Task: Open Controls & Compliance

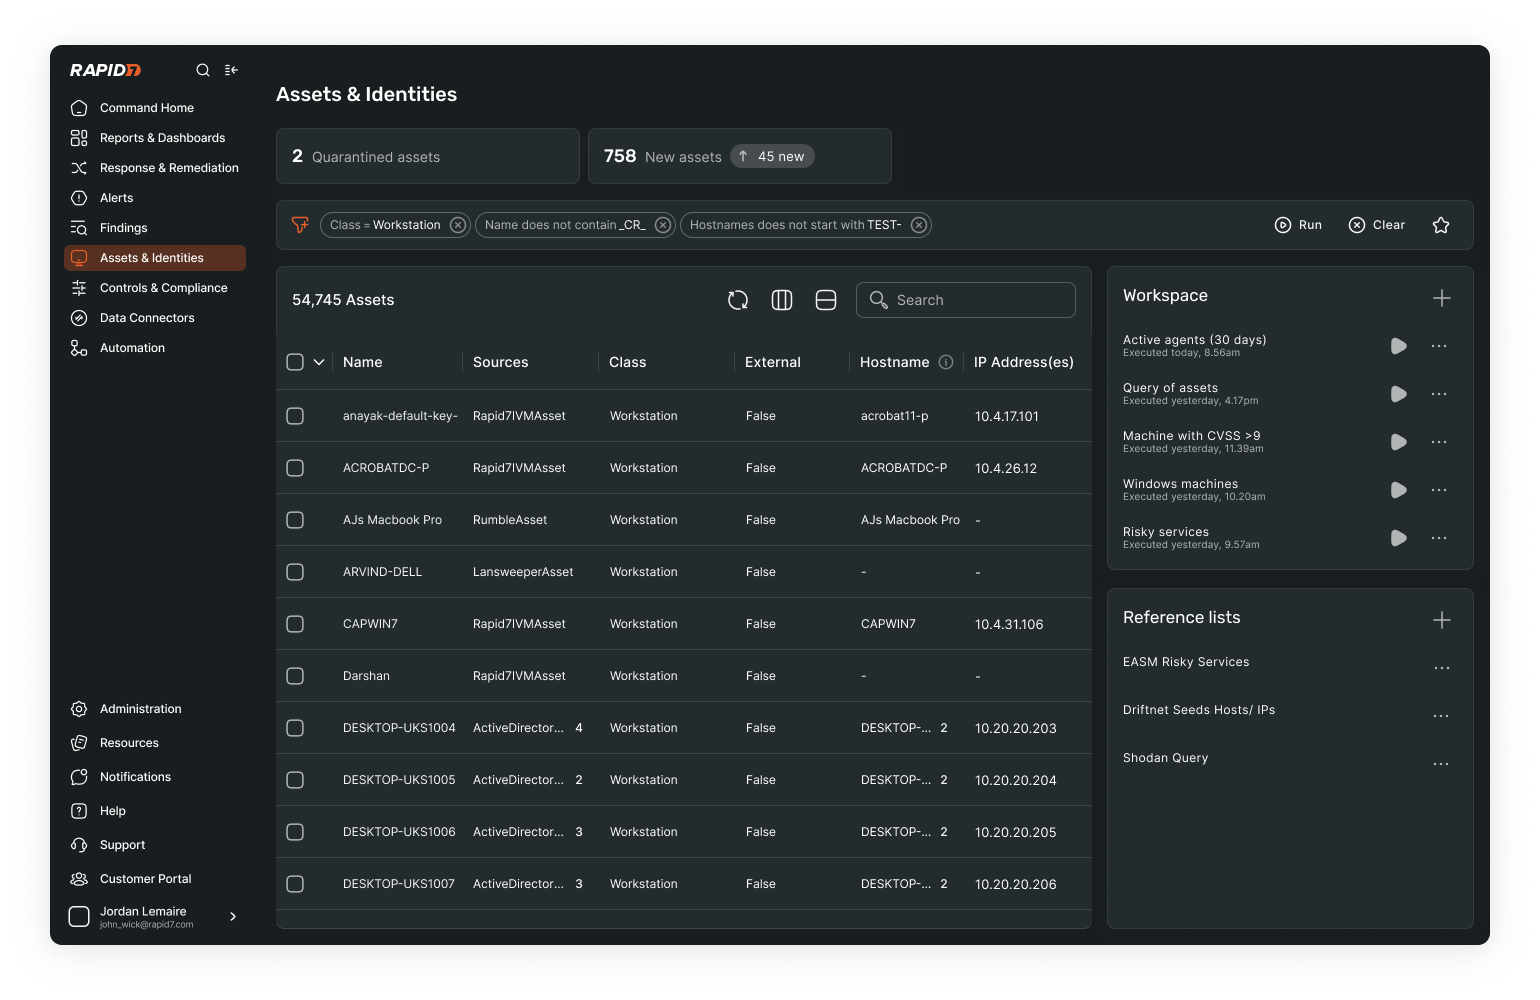Action: [x=155, y=288]
